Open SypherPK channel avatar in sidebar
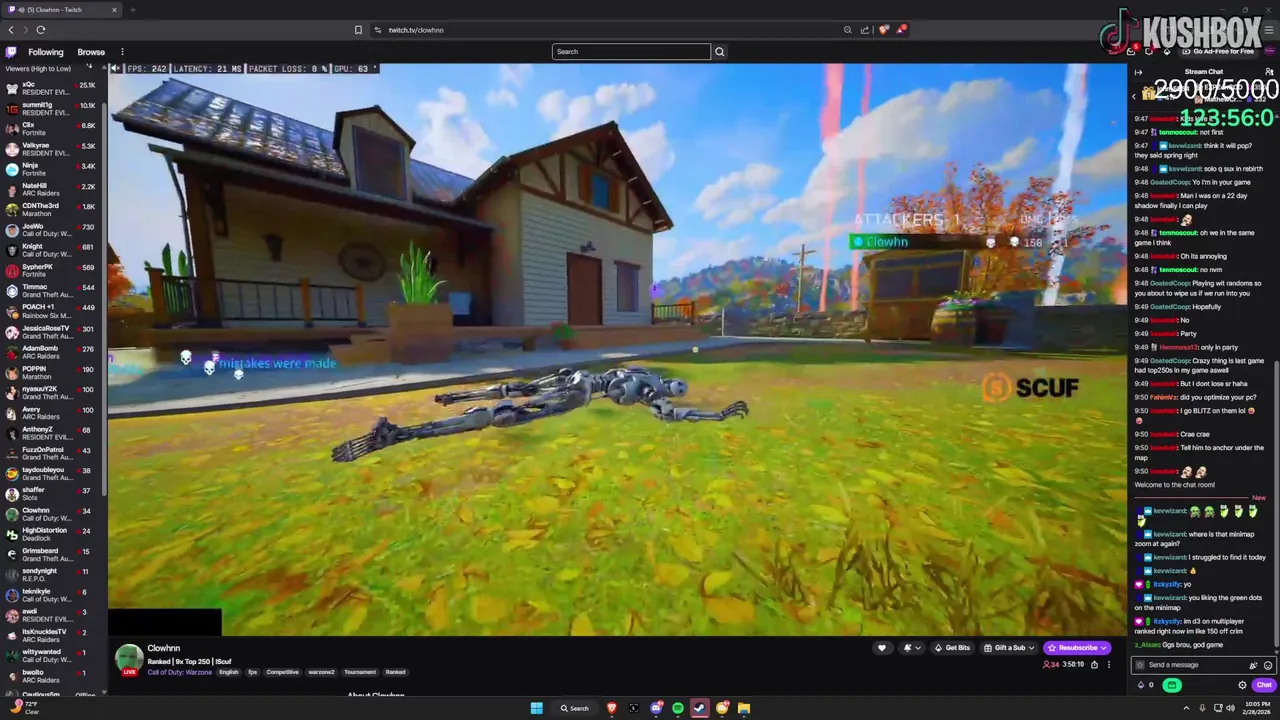Image resolution: width=1280 pixels, height=720 pixels. 12,271
